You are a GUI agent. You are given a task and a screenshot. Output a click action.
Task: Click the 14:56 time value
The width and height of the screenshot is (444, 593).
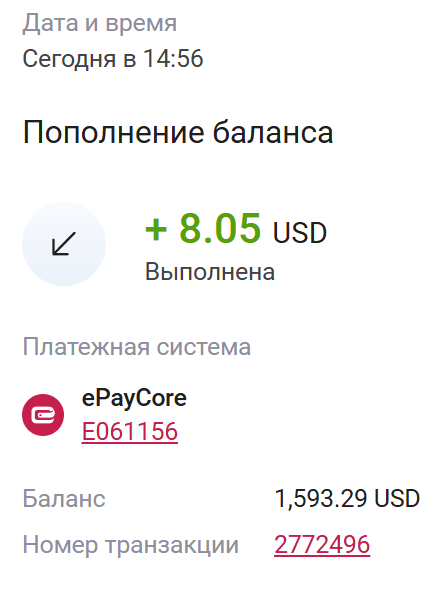click(x=173, y=59)
